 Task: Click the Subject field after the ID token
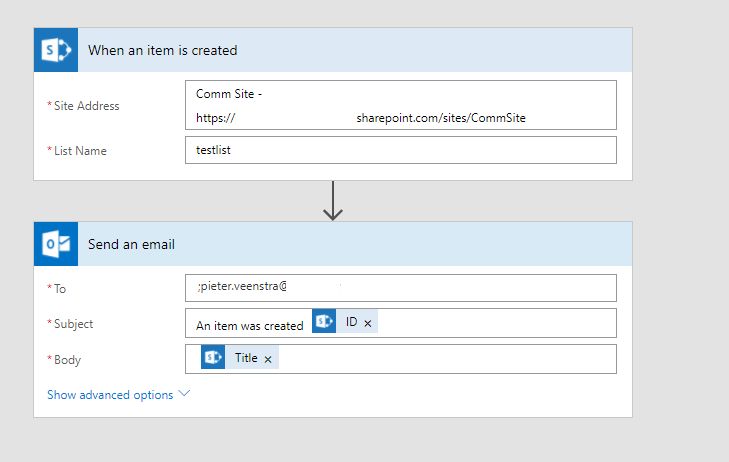(497, 323)
